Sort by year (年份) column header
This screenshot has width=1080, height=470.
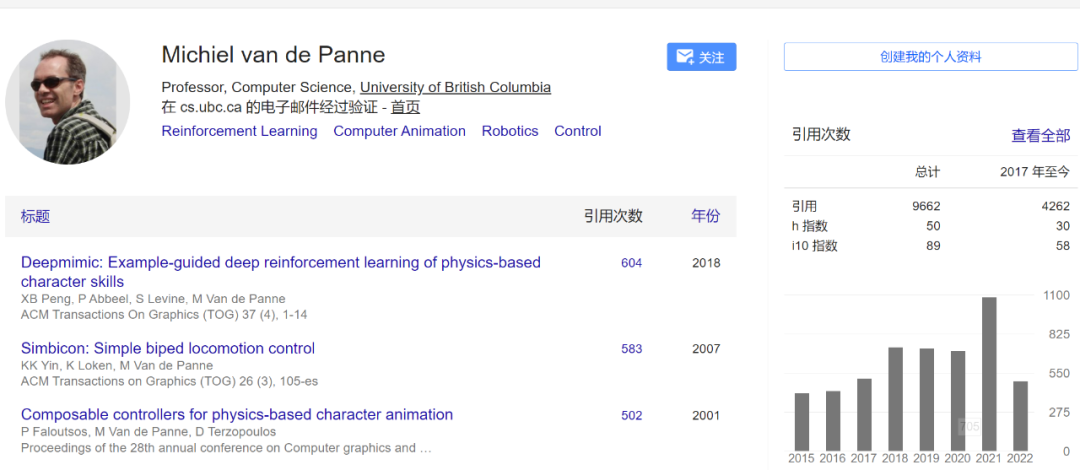tap(705, 216)
